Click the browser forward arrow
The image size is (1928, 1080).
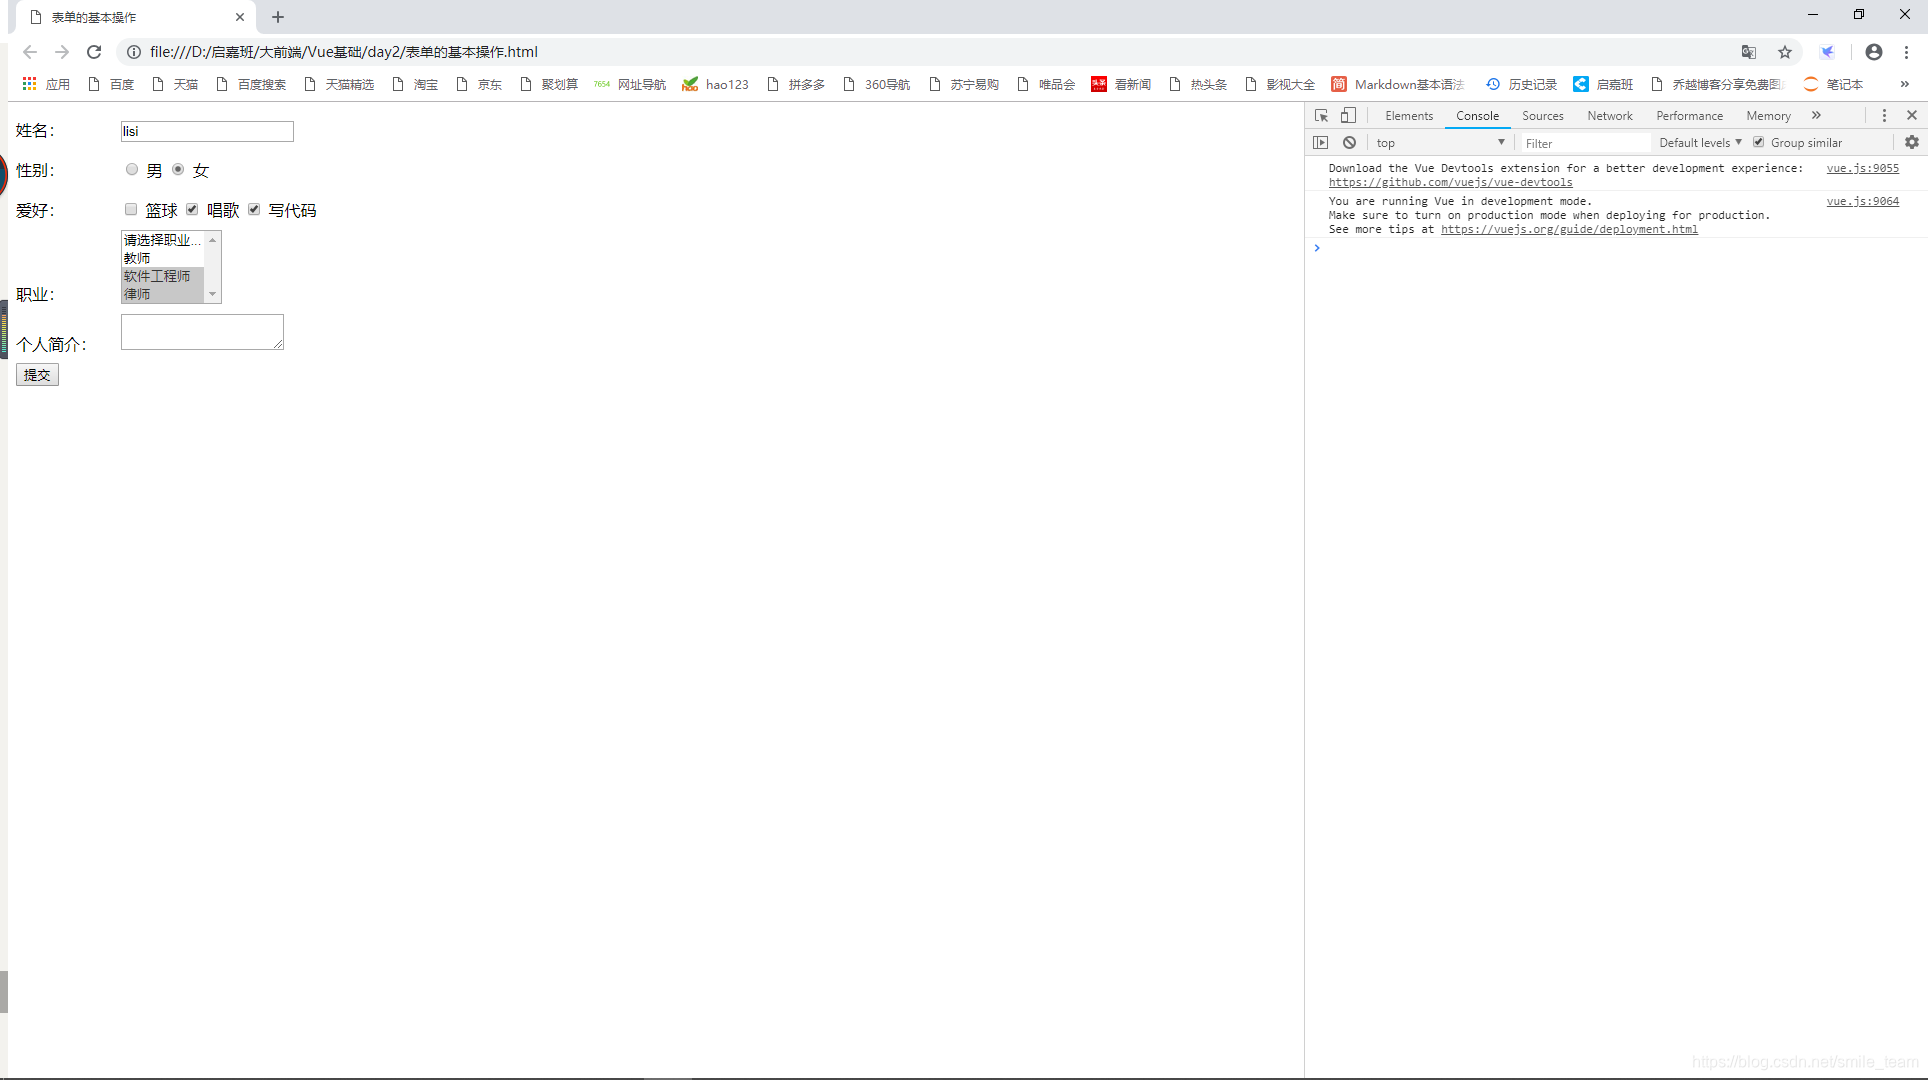[62, 52]
